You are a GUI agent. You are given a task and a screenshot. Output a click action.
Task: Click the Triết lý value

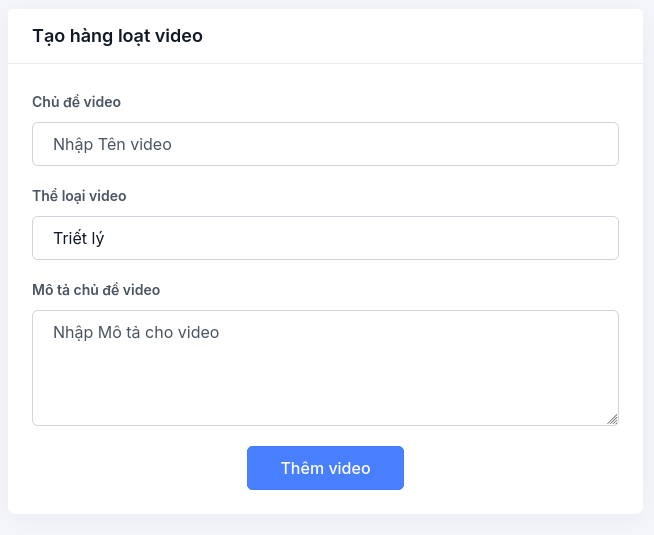pos(79,238)
